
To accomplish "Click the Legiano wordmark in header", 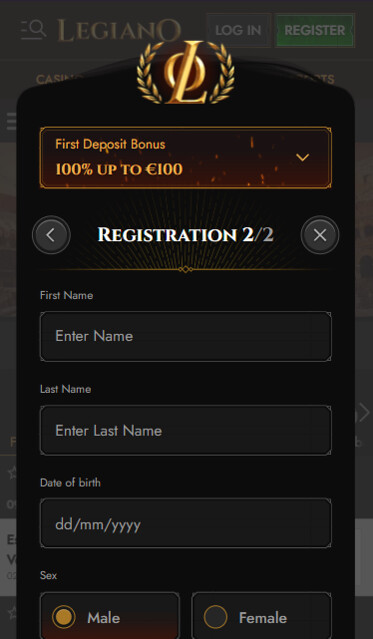I will click(119, 31).
